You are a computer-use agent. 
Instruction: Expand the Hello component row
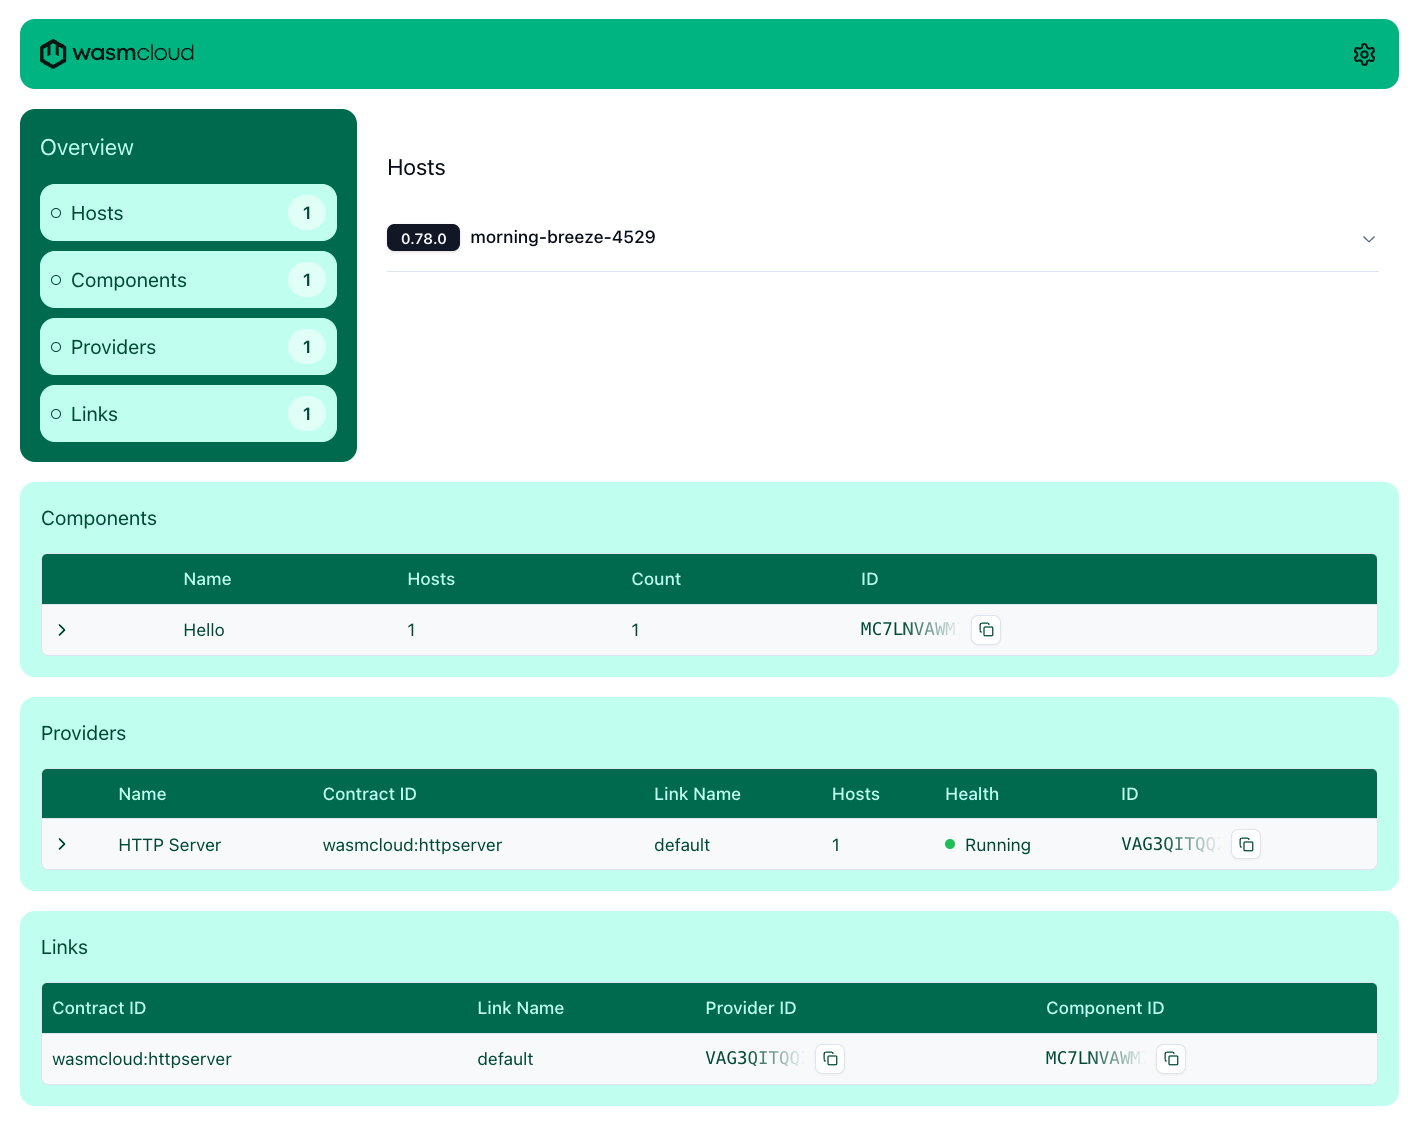pyautogui.click(x=62, y=629)
